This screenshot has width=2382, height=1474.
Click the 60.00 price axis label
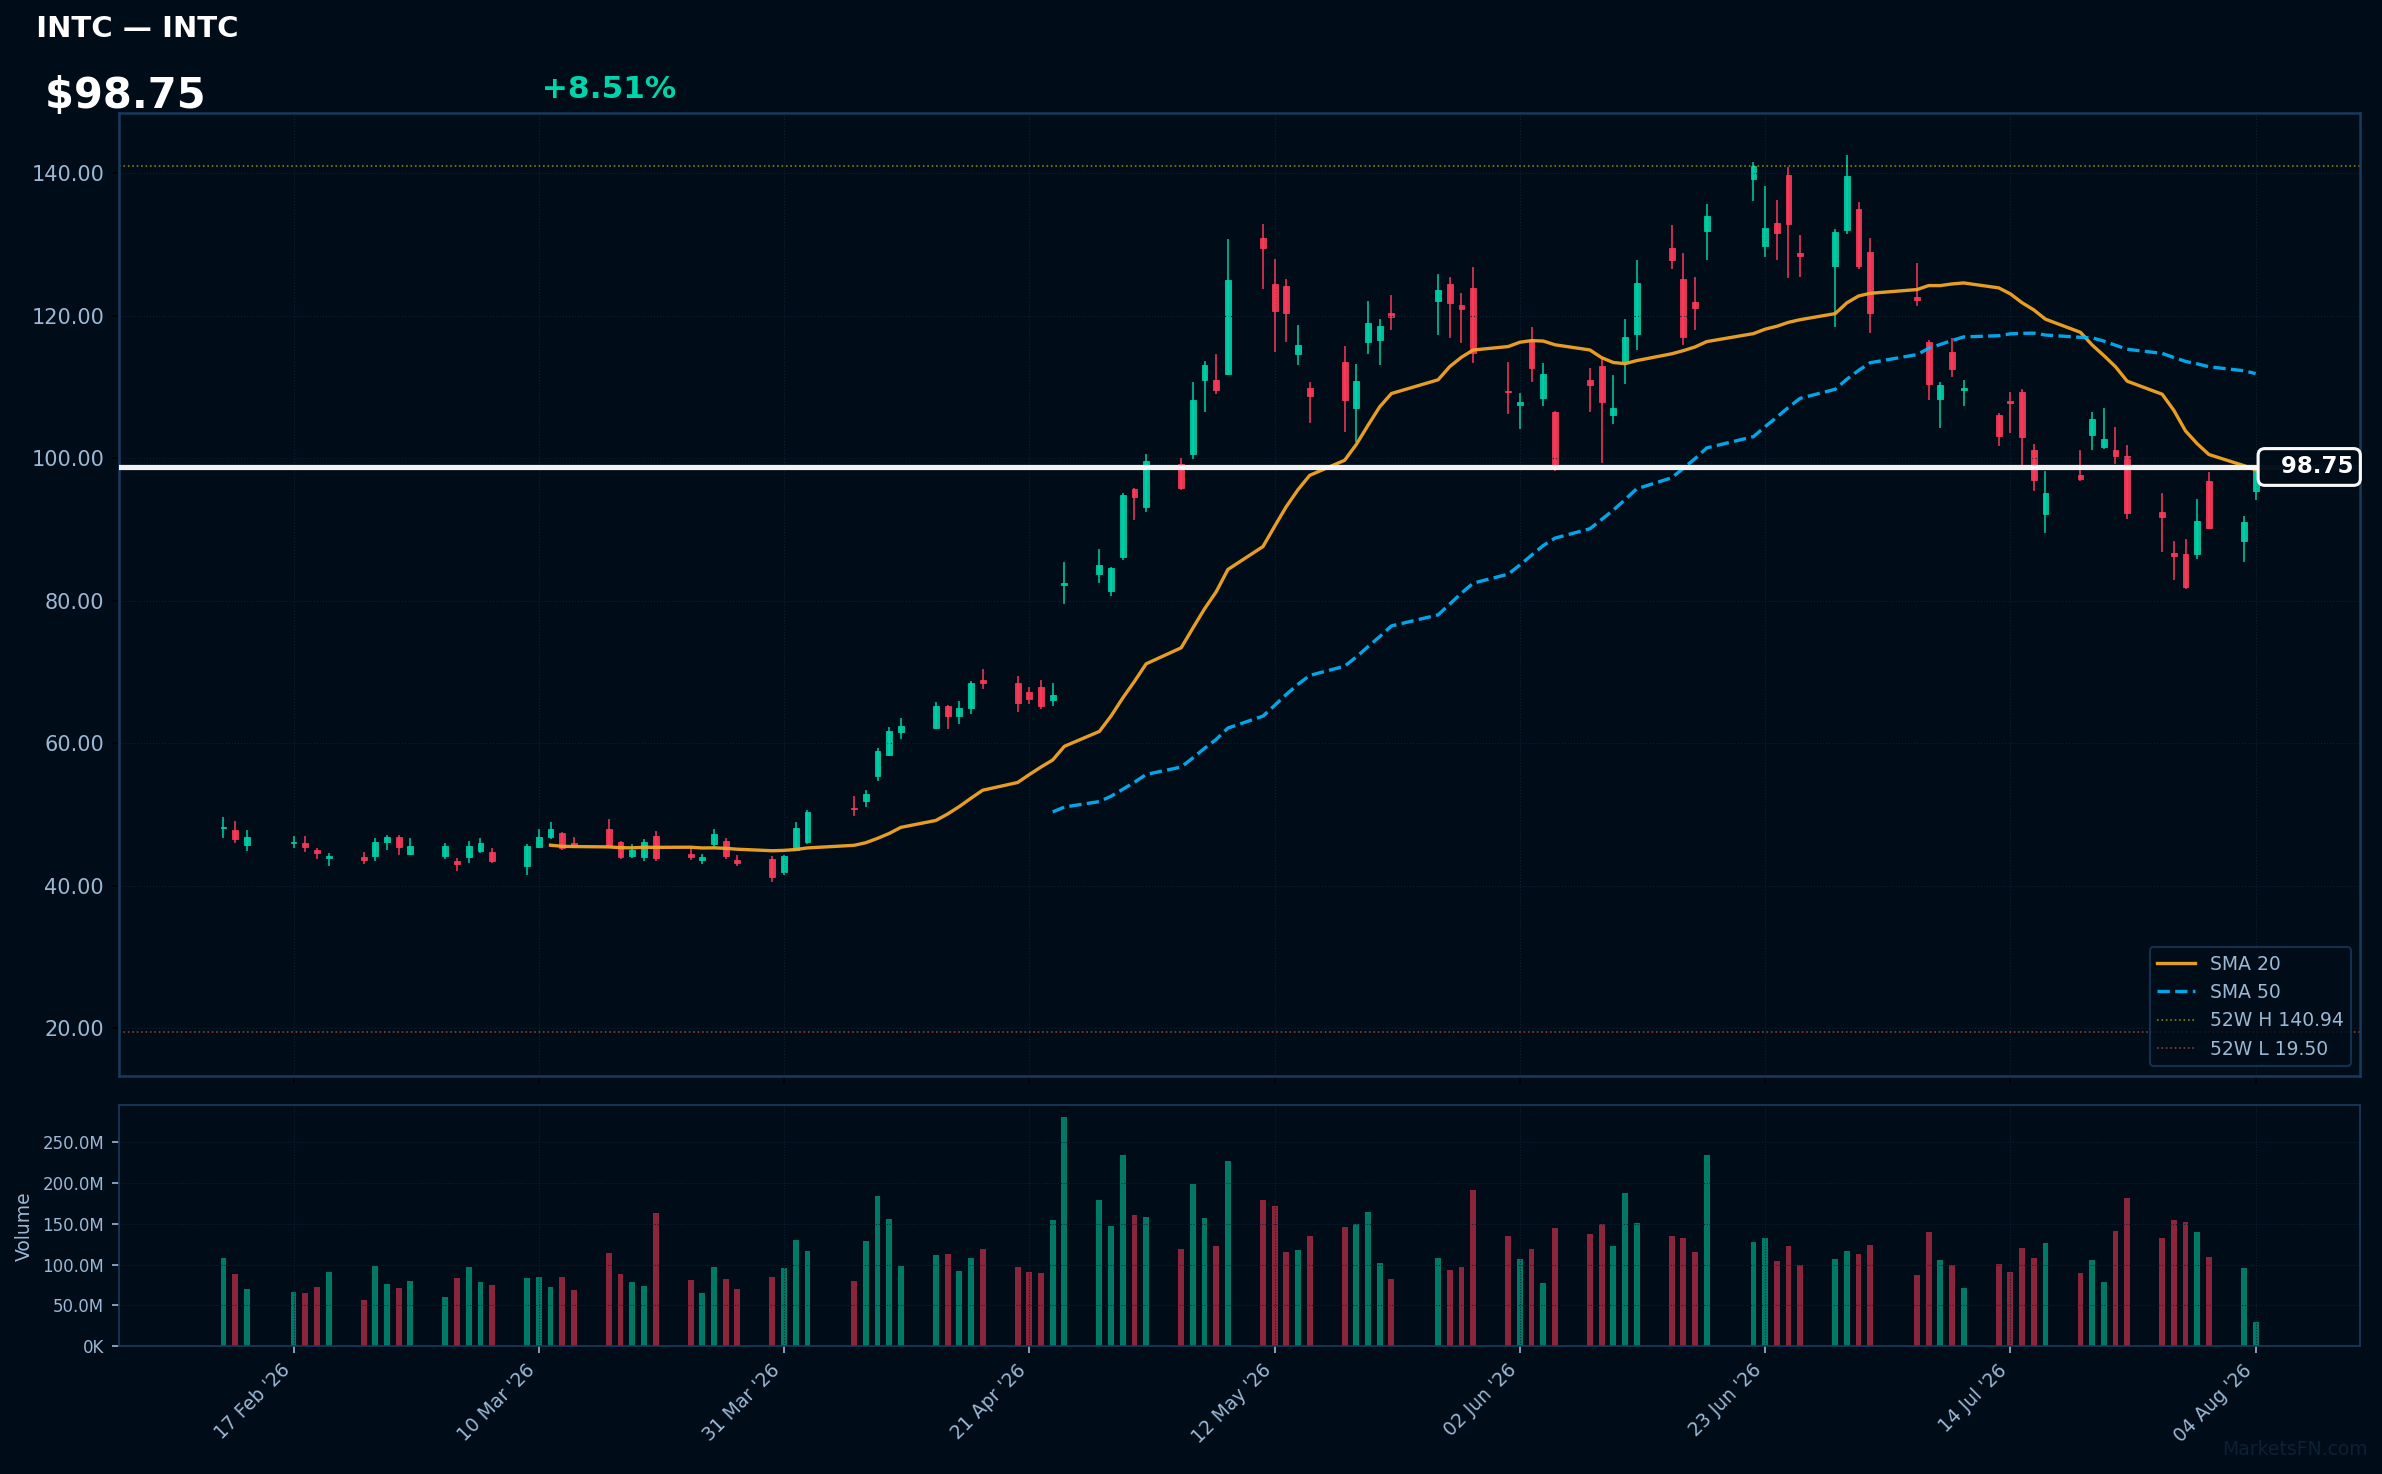[74, 744]
